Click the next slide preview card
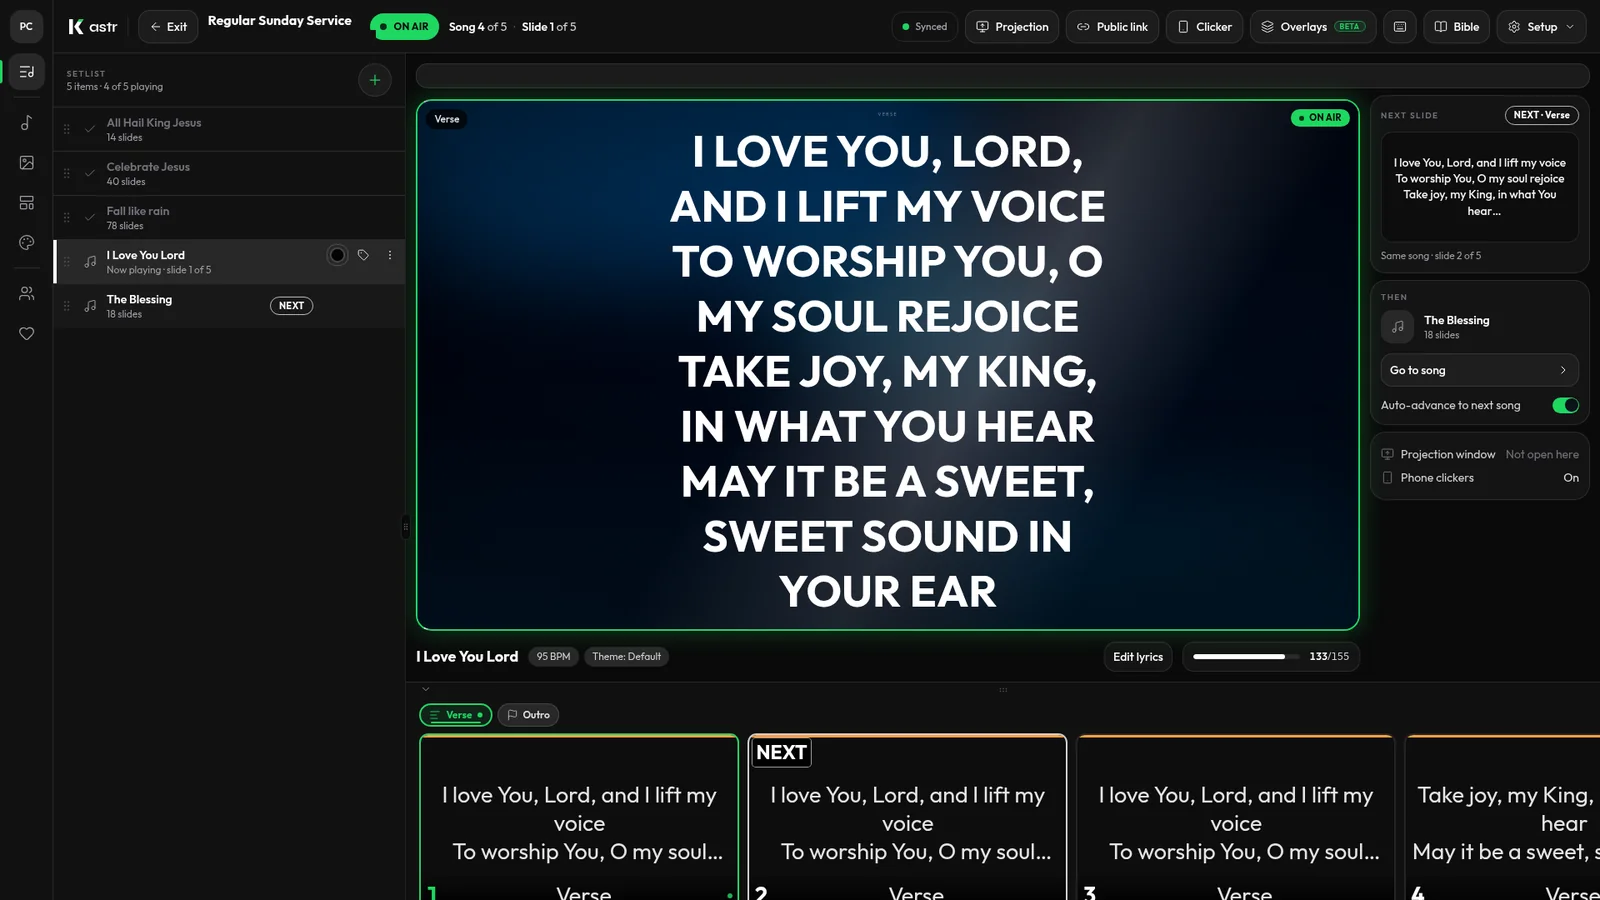1600x900 pixels. pos(1479,187)
